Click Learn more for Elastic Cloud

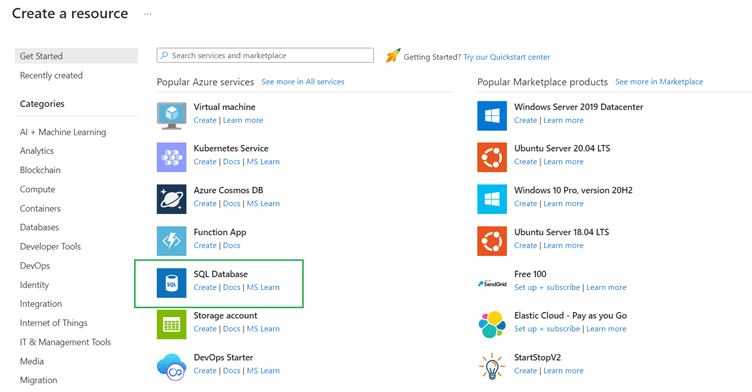point(606,329)
